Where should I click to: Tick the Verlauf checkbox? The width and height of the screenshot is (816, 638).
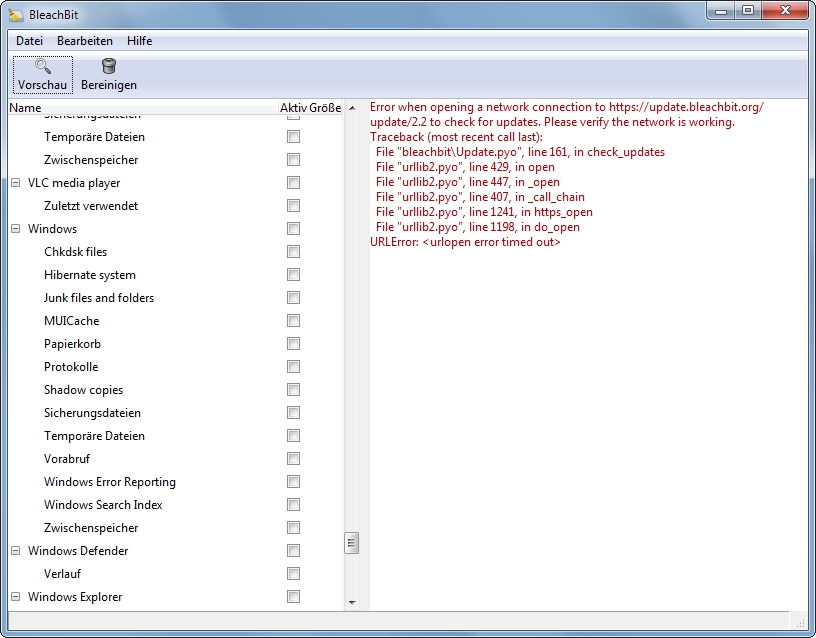pos(294,573)
